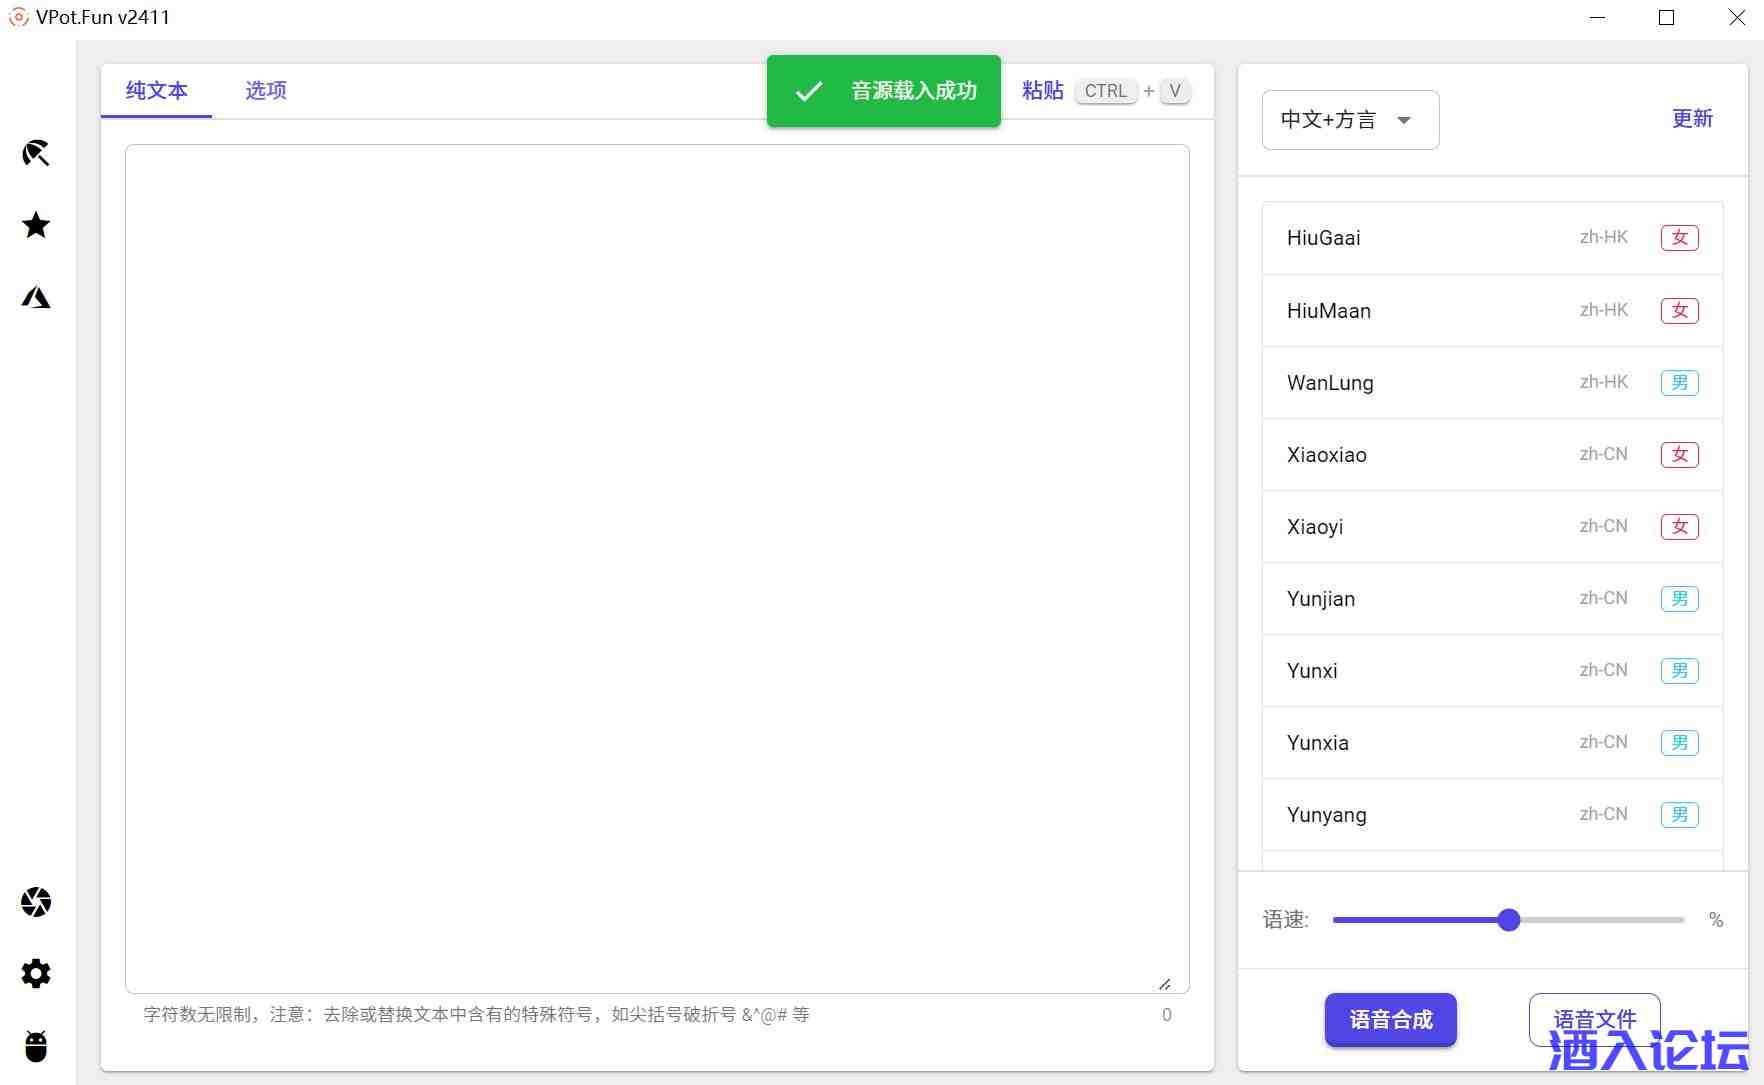Click the Azure triangle logo icon

click(x=36, y=297)
